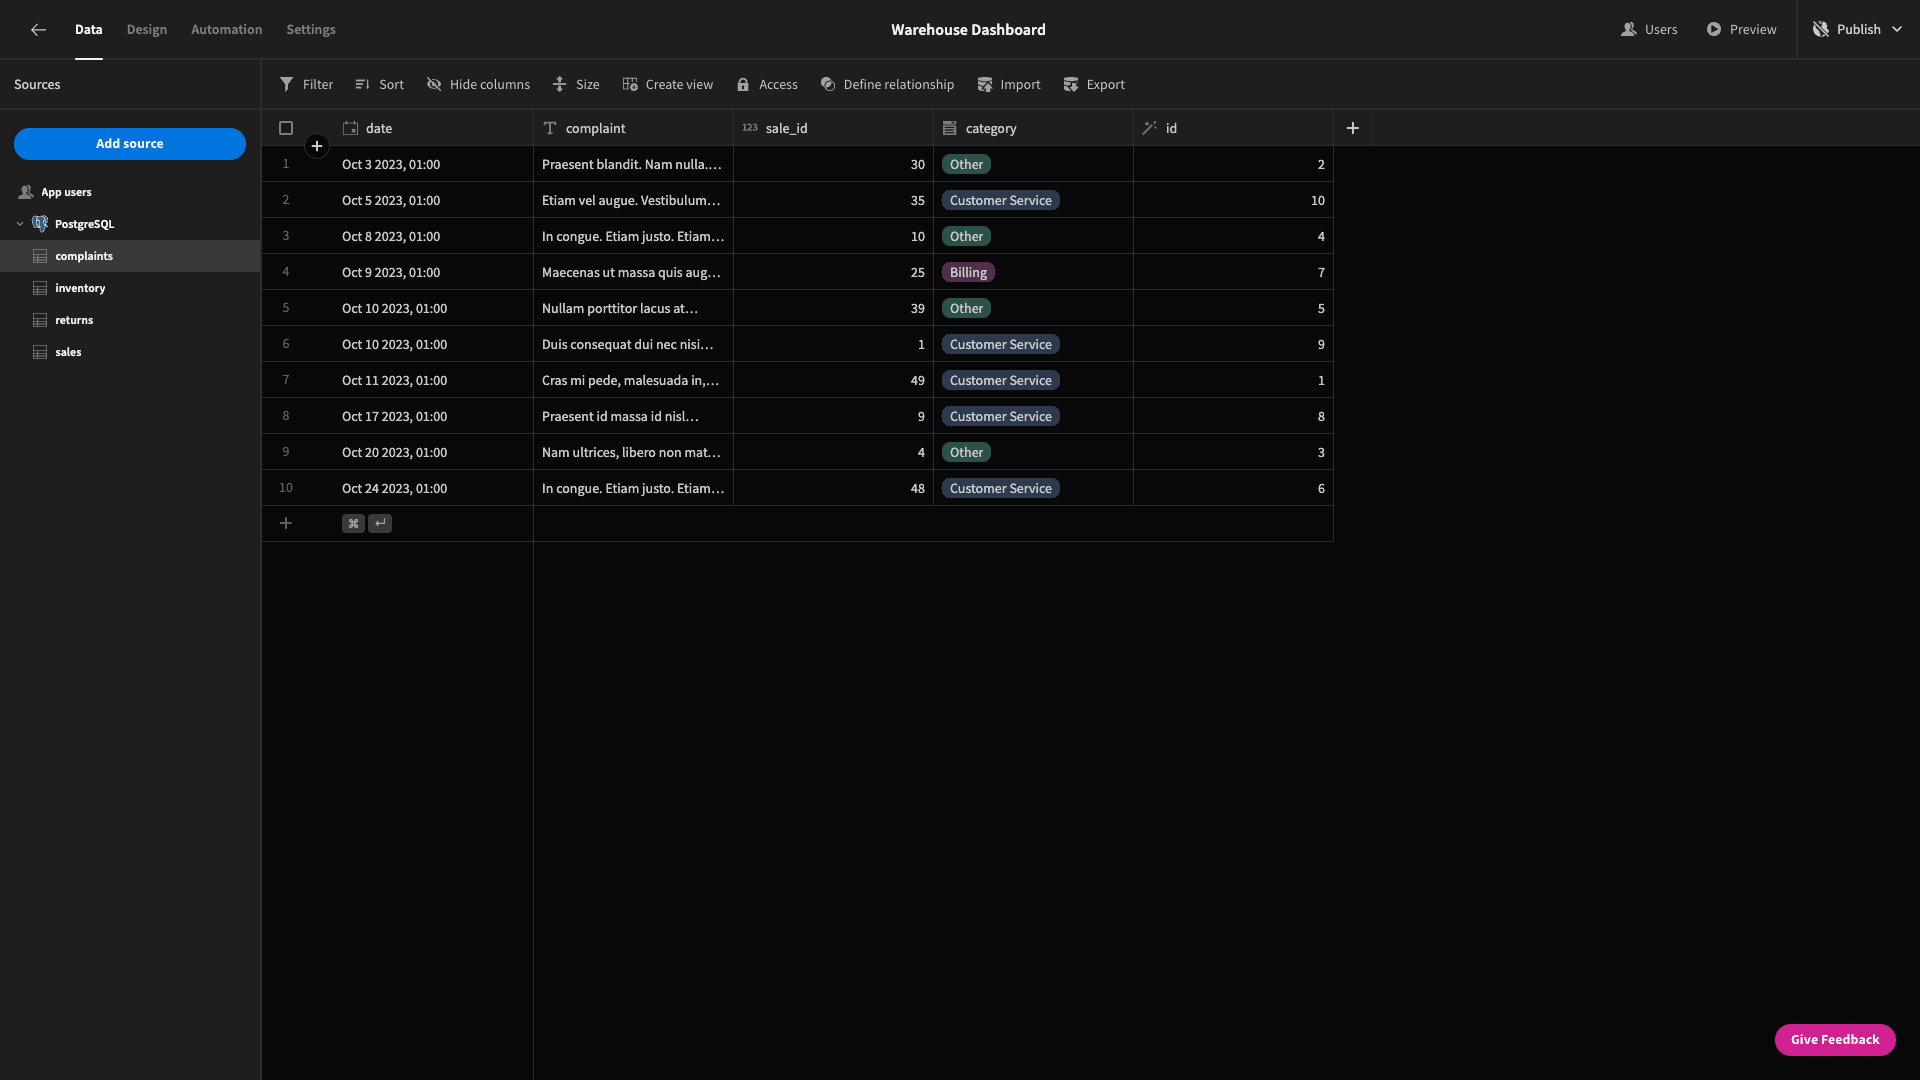Select the returns table
The width and height of the screenshot is (1920, 1080).
[130, 320]
